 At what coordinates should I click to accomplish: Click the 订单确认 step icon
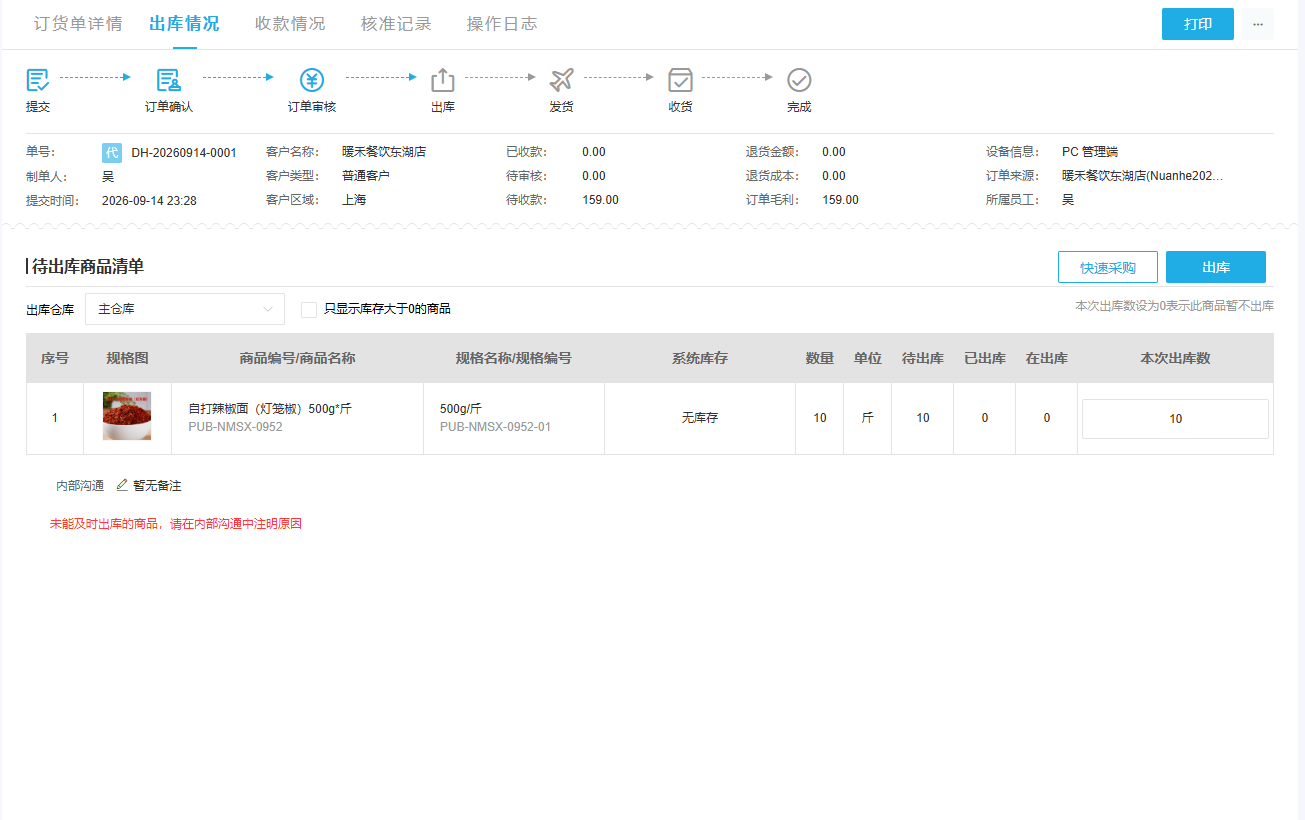pos(169,80)
